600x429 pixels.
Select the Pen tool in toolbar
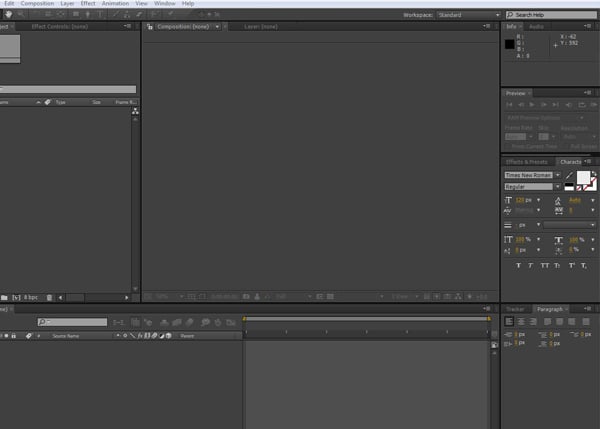click(x=88, y=14)
